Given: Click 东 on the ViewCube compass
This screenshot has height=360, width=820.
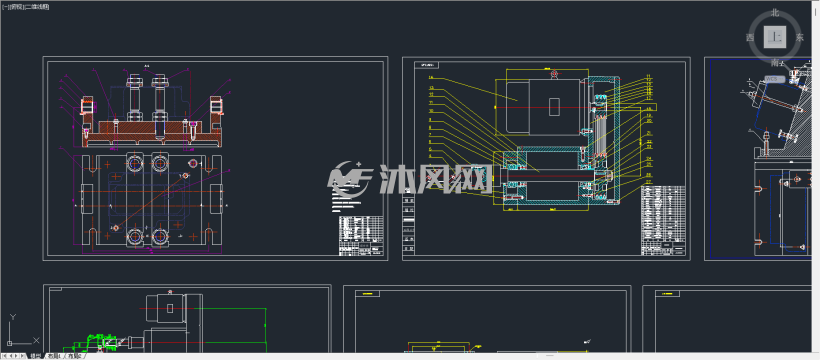Looking at the screenshot, I should click(799, 38).
